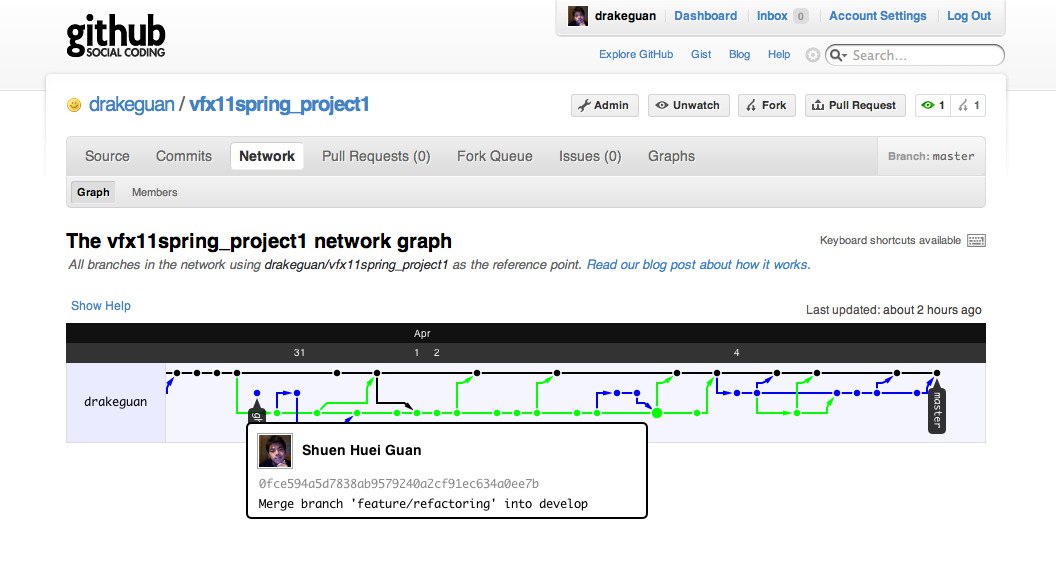Image resolution: width=1056 pixels, height=574 pixels.
Task: Click the search magnifier dropdown icon
Action: point(838,55)
